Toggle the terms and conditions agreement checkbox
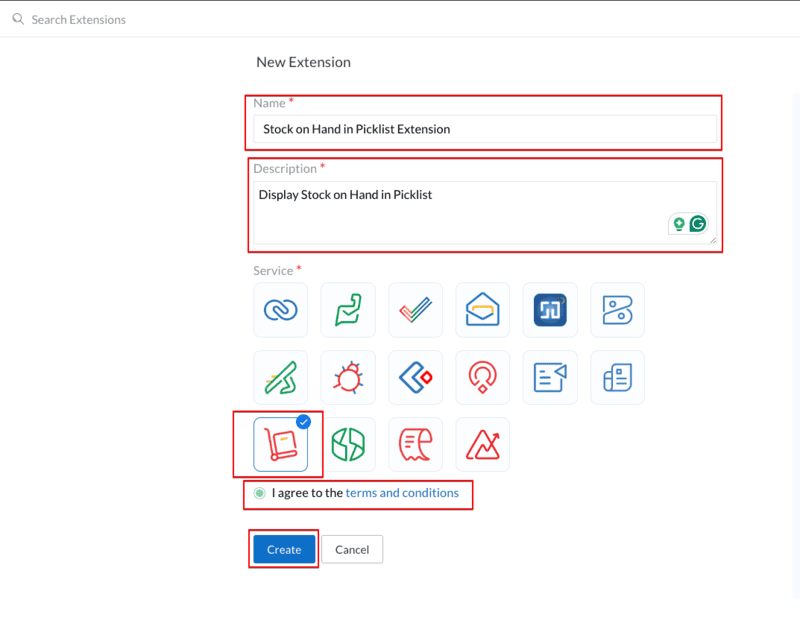The width and height of the screenshot is (800, 620). pyautogui.click(x=260, y=493)
